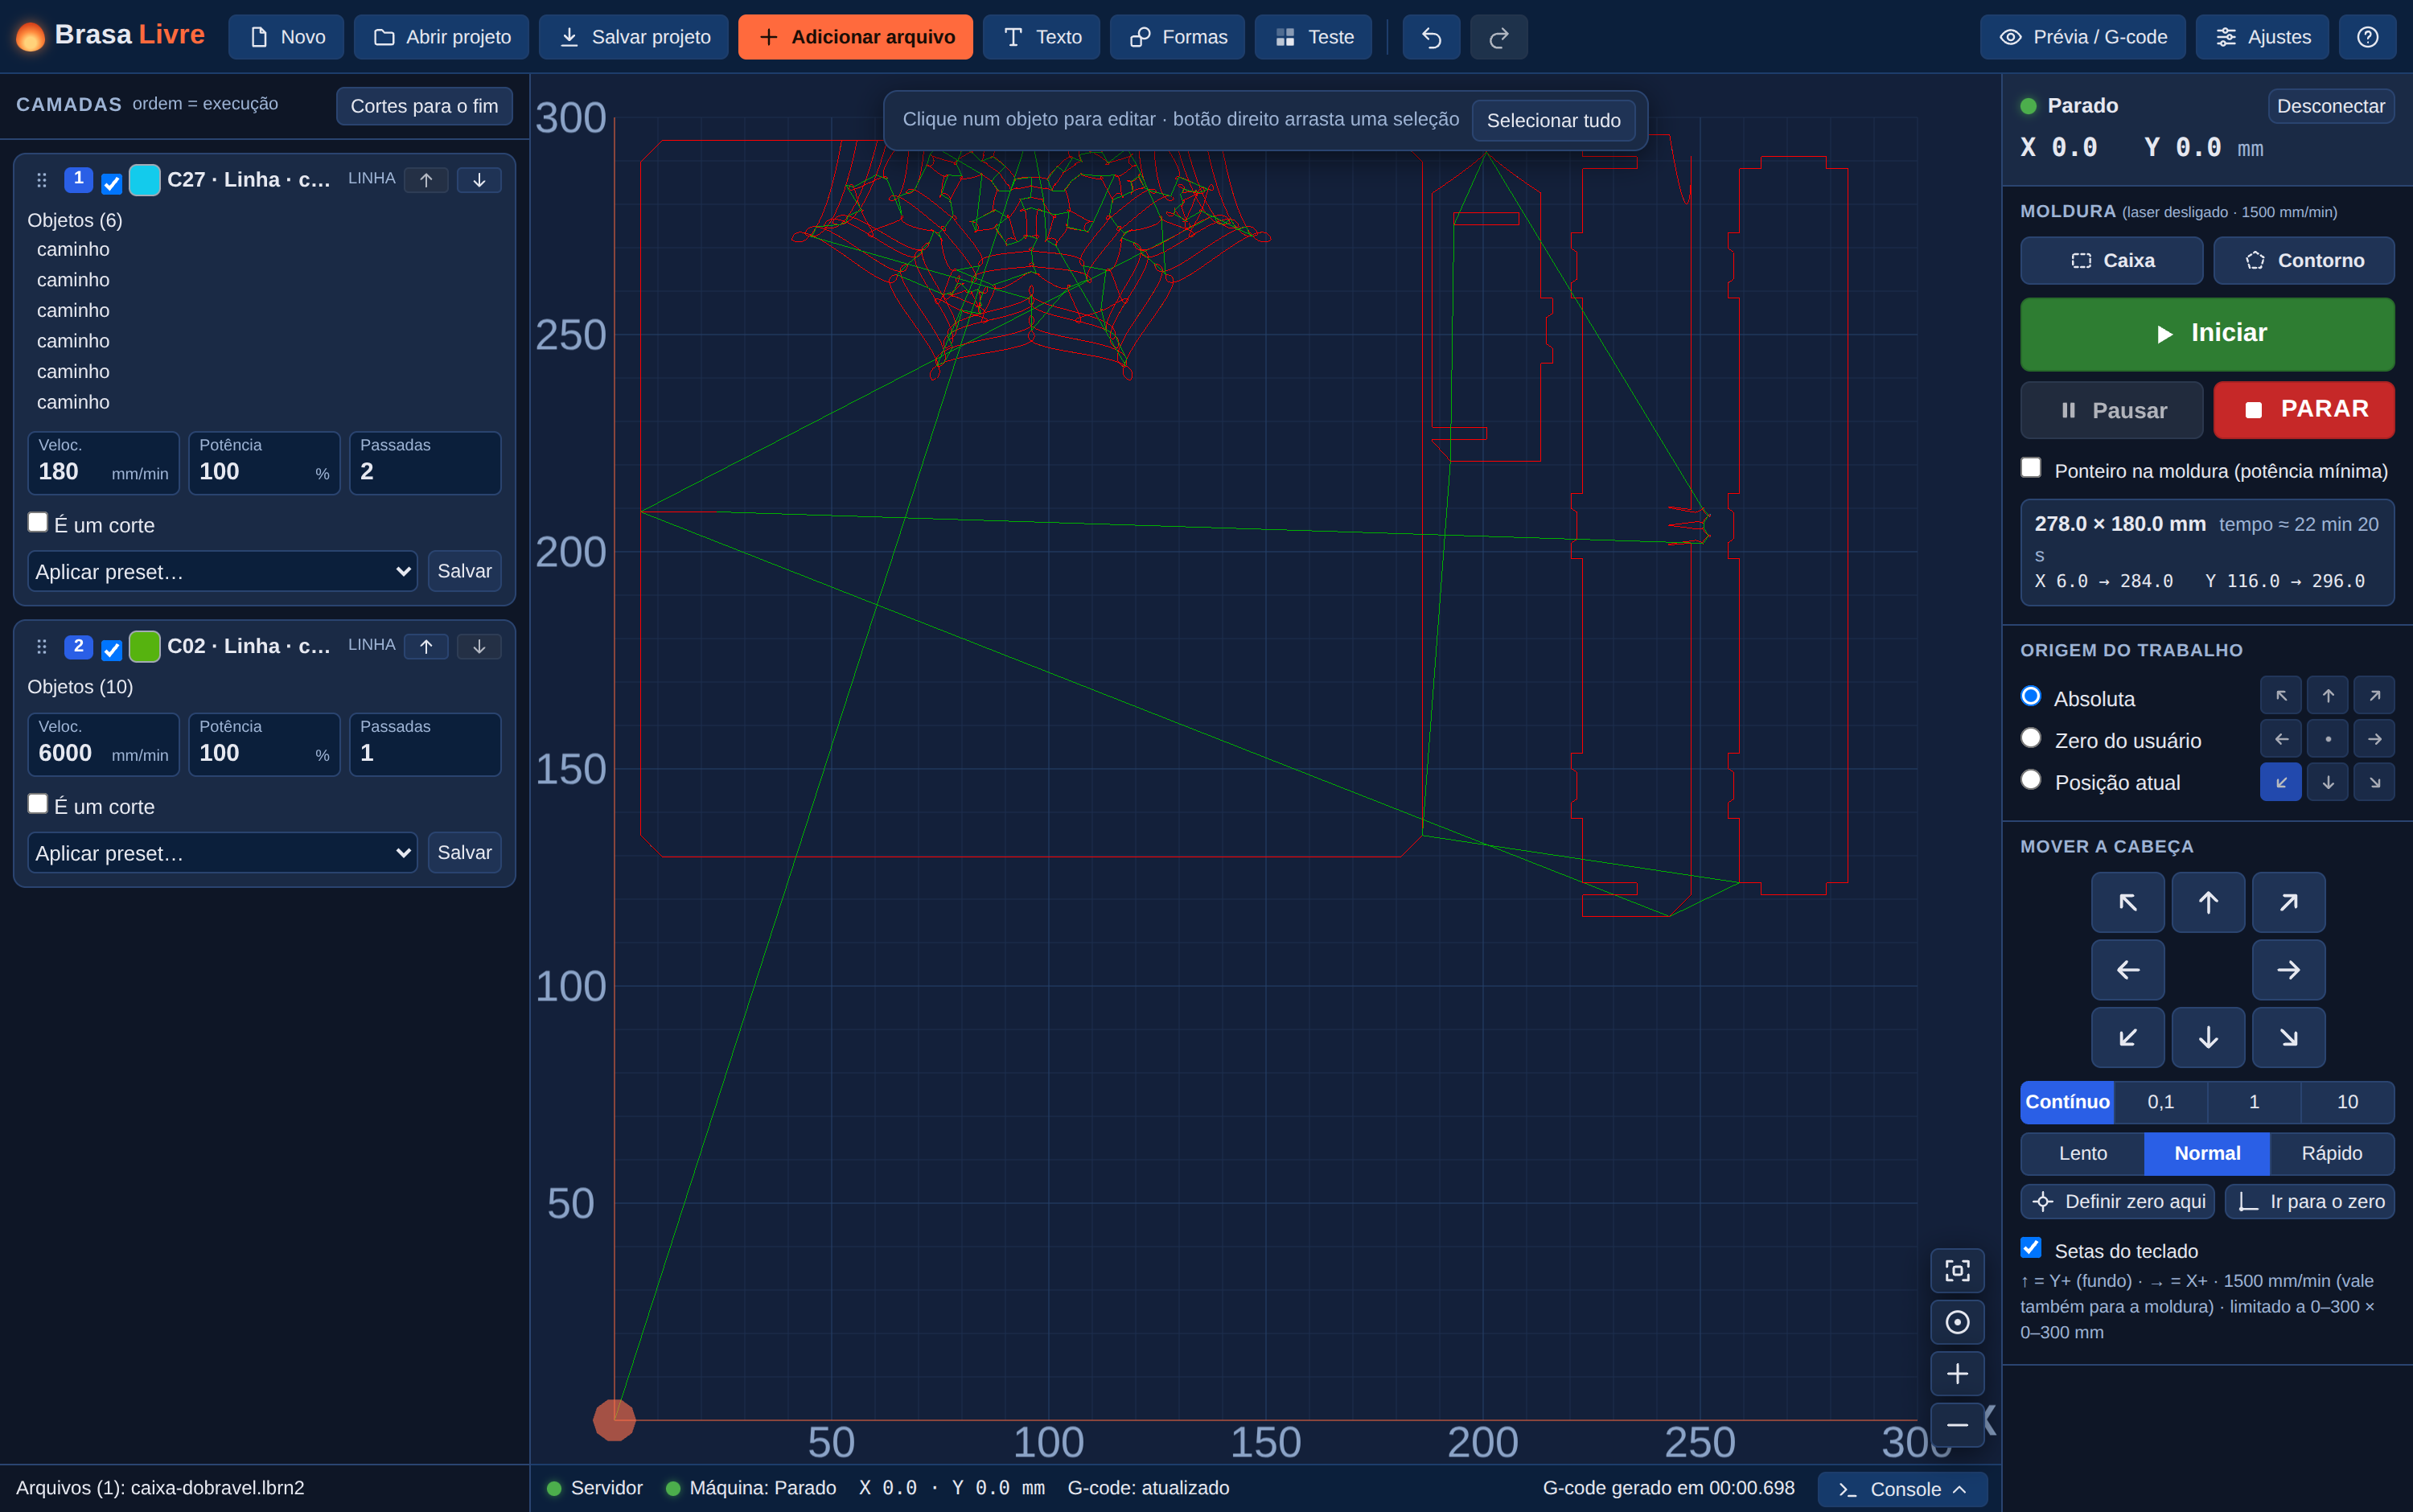Click the green 'Iniciar' button
Image resolution: width=2413 pixels, height=1512 pixels.
pyautogui.click(x=2207, y=334)
